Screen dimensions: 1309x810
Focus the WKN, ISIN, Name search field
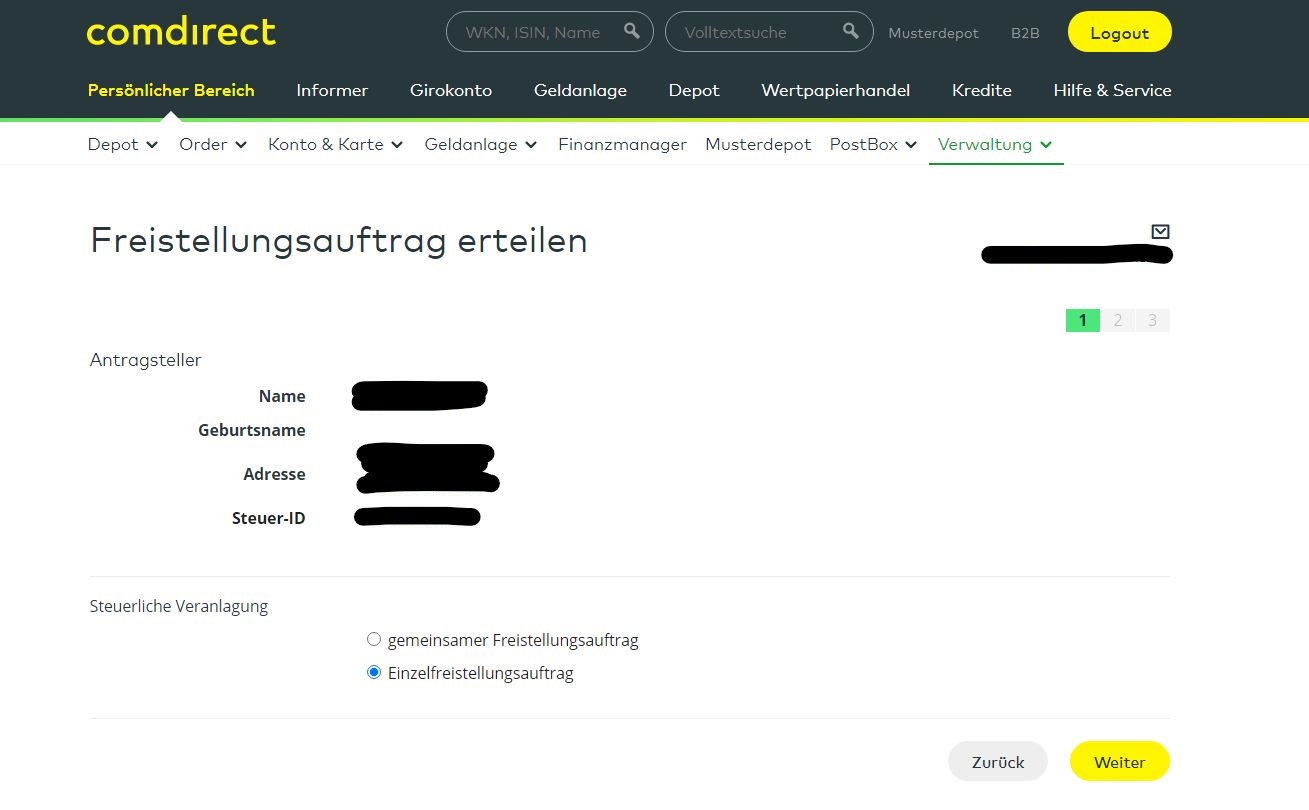tap(532, 32)
